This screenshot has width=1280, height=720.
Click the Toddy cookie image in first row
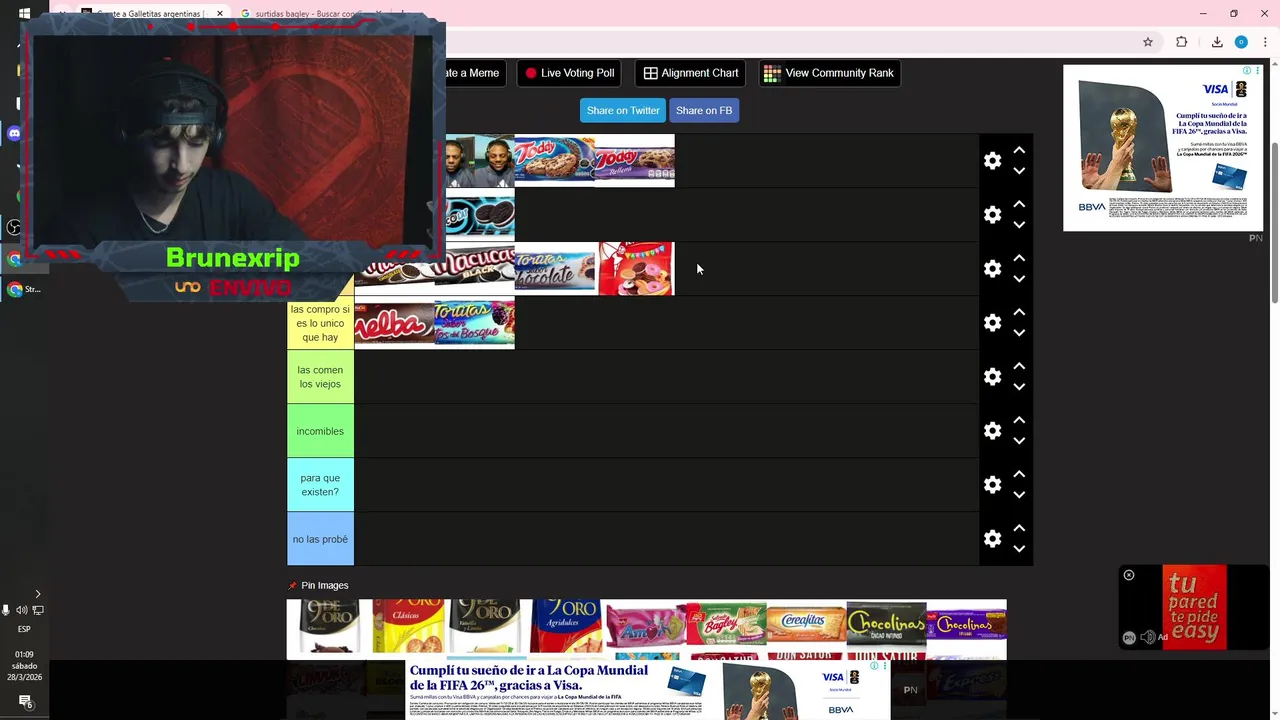pos(554,161)
